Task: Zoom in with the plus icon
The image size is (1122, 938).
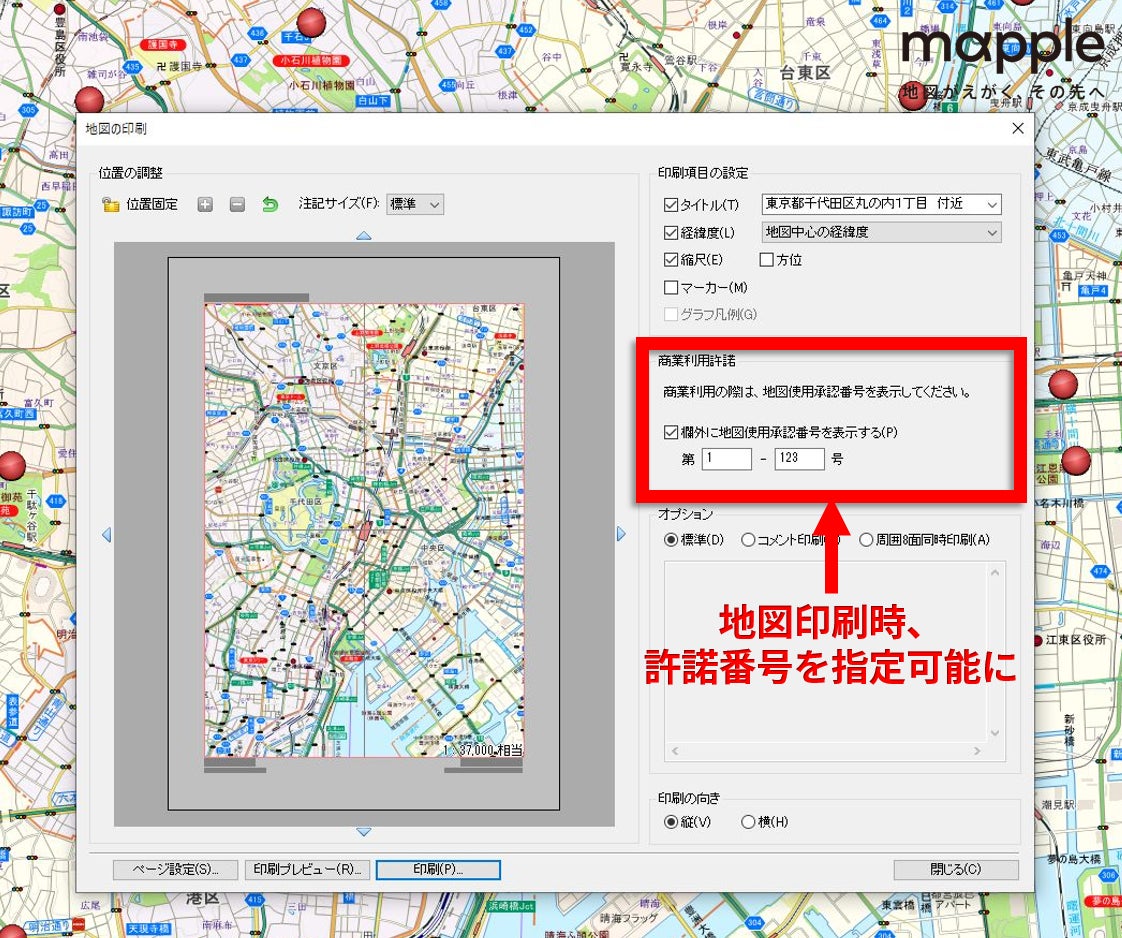Action: (x=205, y=205)
